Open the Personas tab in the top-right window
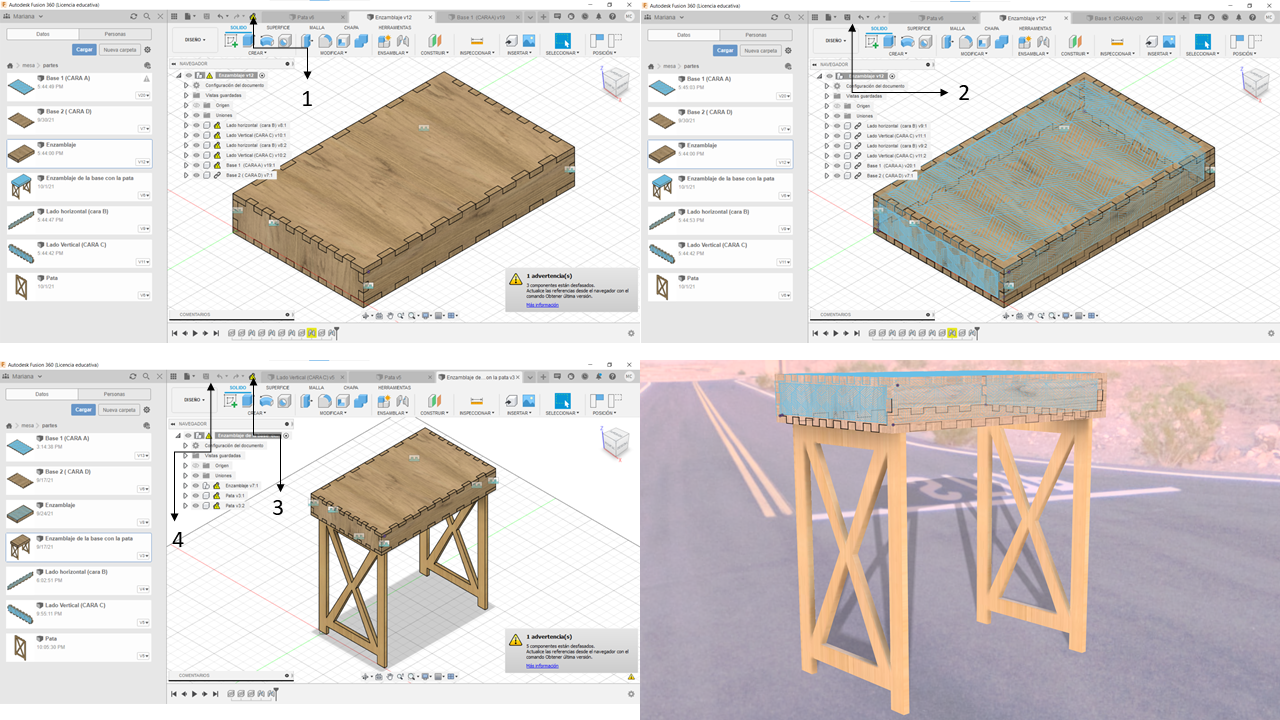The image size is (1280, 720). tap(756, 35)
